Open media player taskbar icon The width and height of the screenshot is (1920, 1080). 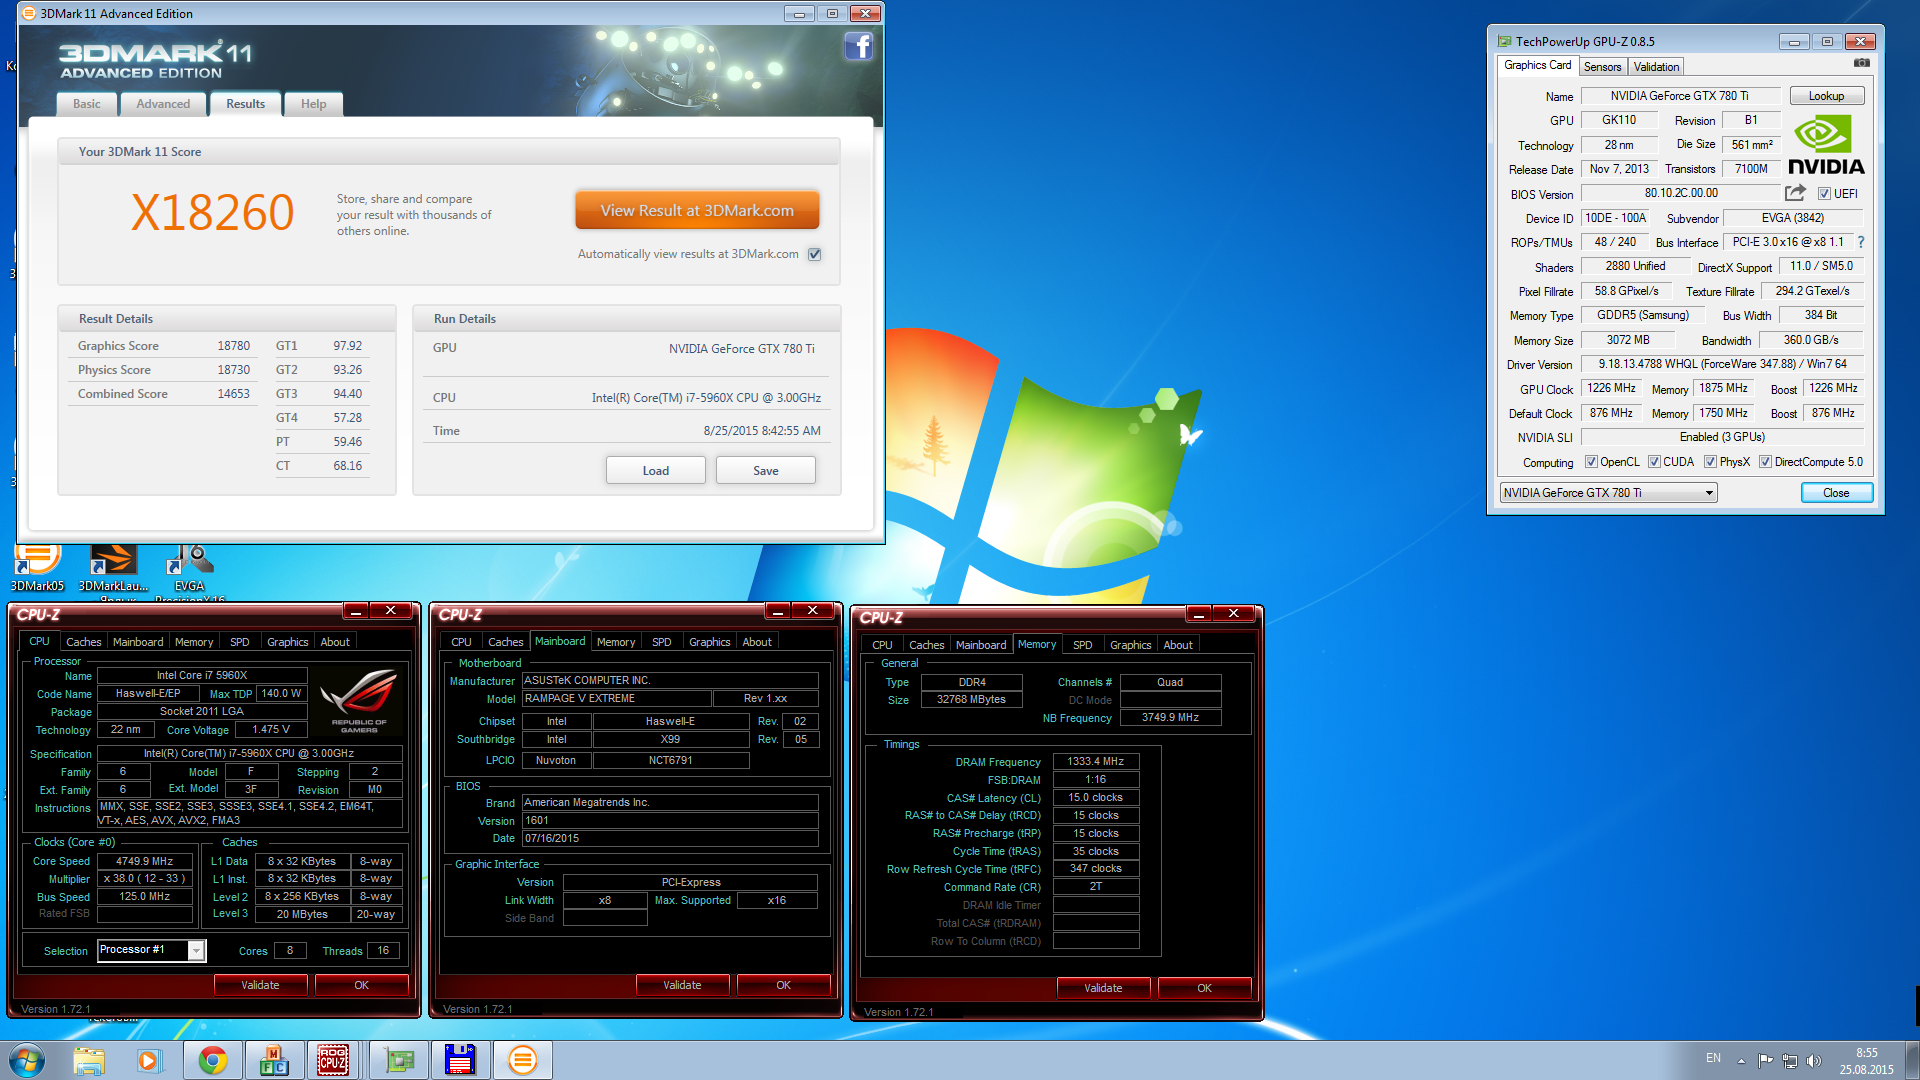(x=149, y=1060)
